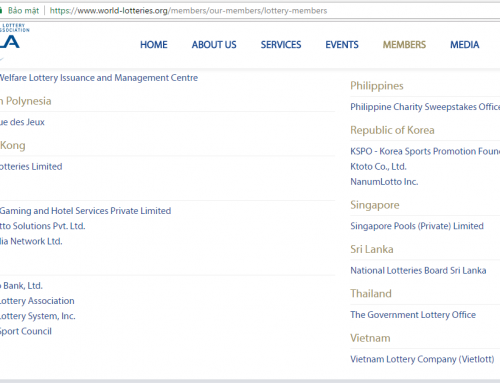Open NanumLotto Inc. link

[384, 182]
